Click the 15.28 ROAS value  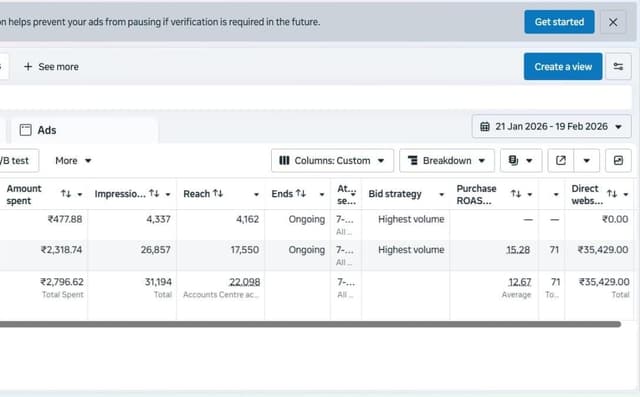[518, 250]
